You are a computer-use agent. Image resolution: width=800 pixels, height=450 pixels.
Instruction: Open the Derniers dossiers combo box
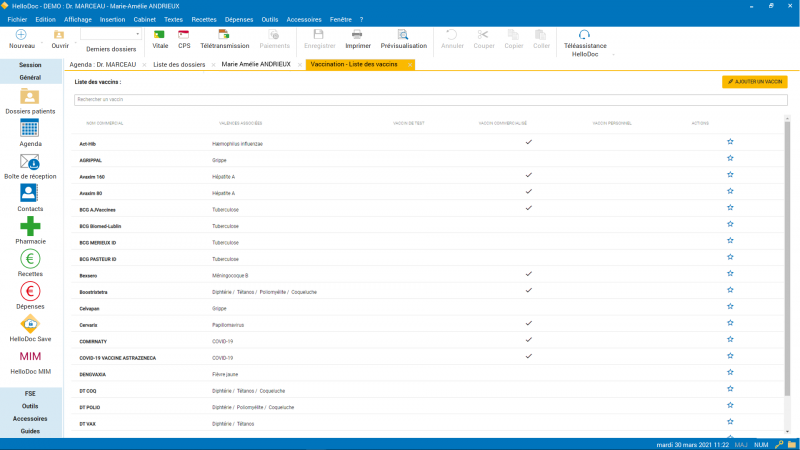click(110, 35)
